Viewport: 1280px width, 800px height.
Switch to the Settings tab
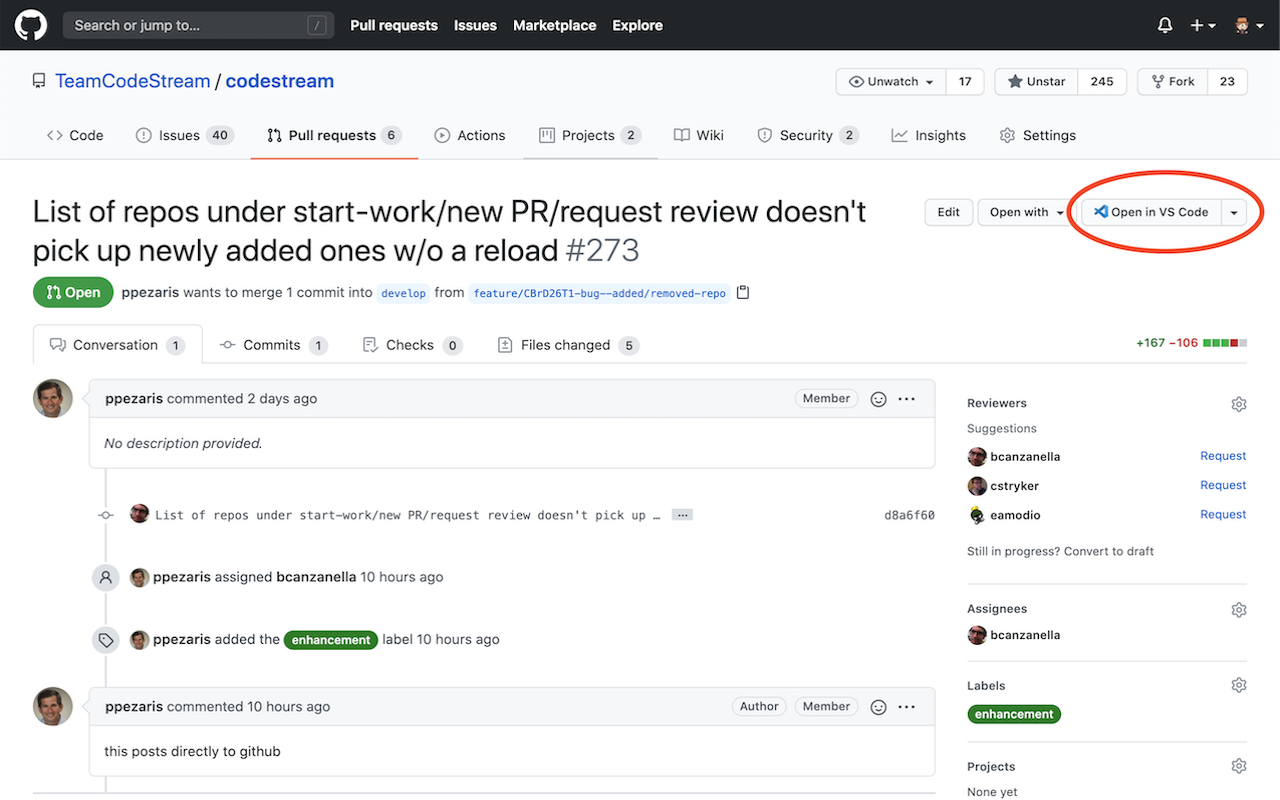[1038, 135]
